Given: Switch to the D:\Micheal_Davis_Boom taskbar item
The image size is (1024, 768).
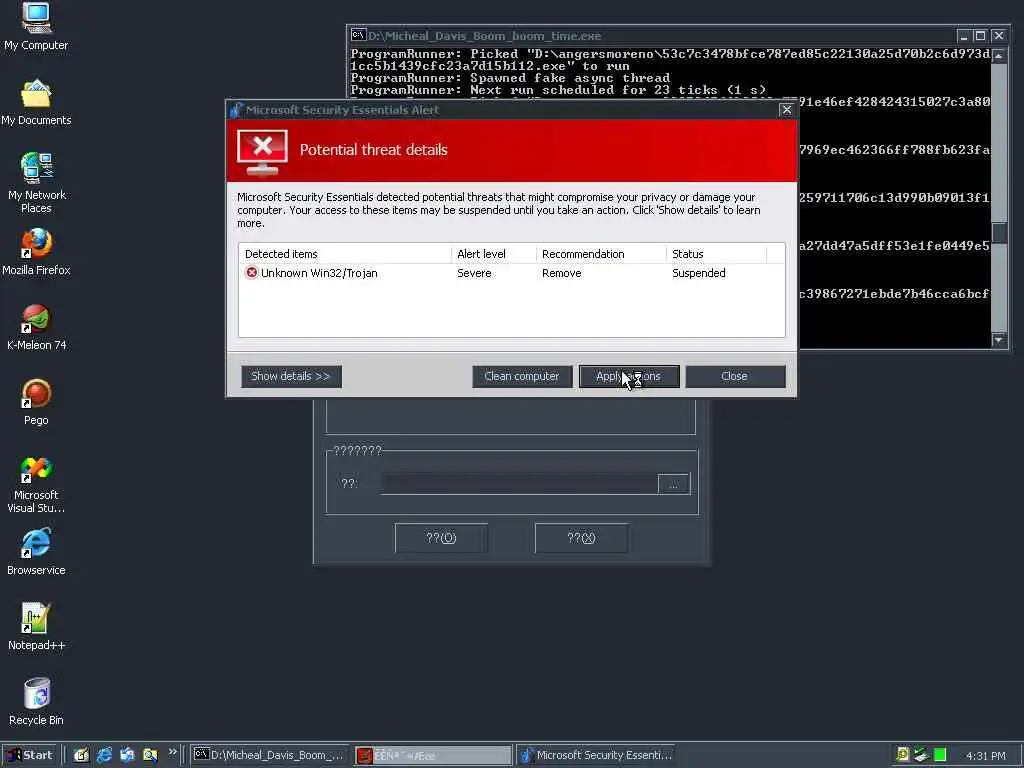Looking at the screenshot, I should coord(270,755).
